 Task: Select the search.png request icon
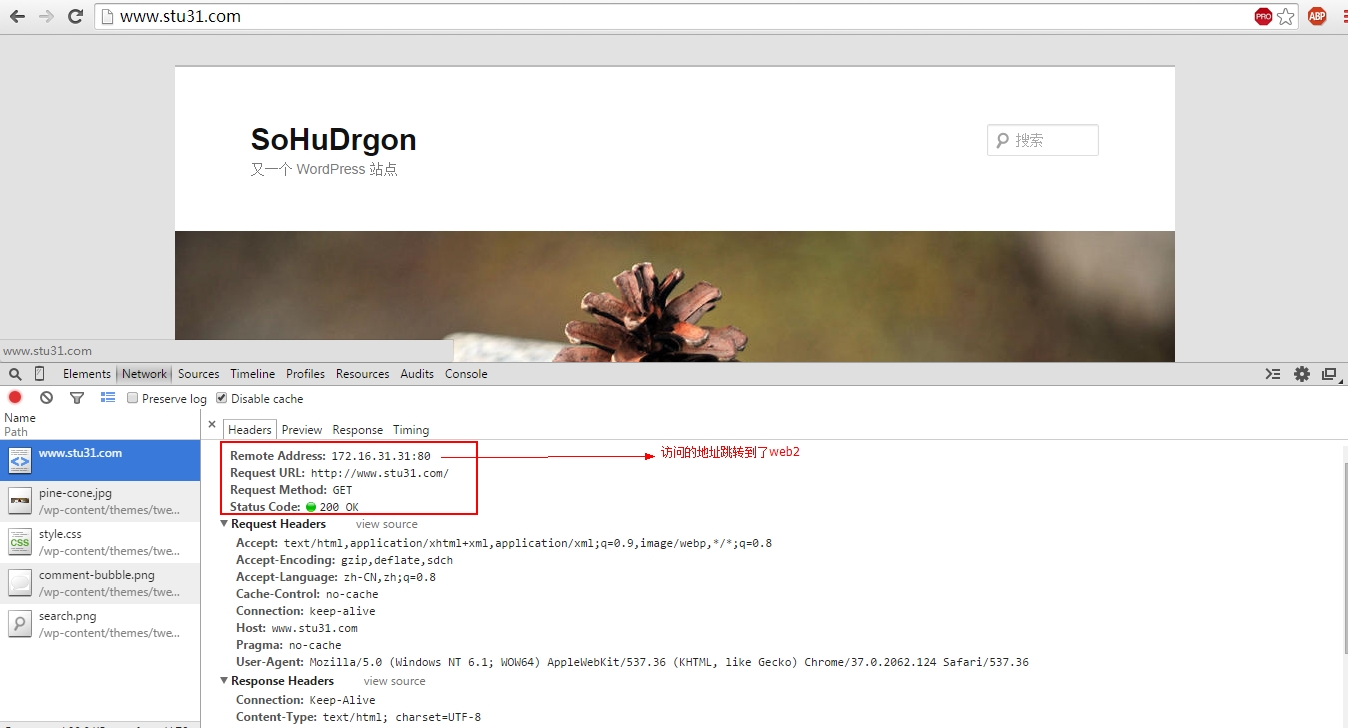(x=20, y=624)
